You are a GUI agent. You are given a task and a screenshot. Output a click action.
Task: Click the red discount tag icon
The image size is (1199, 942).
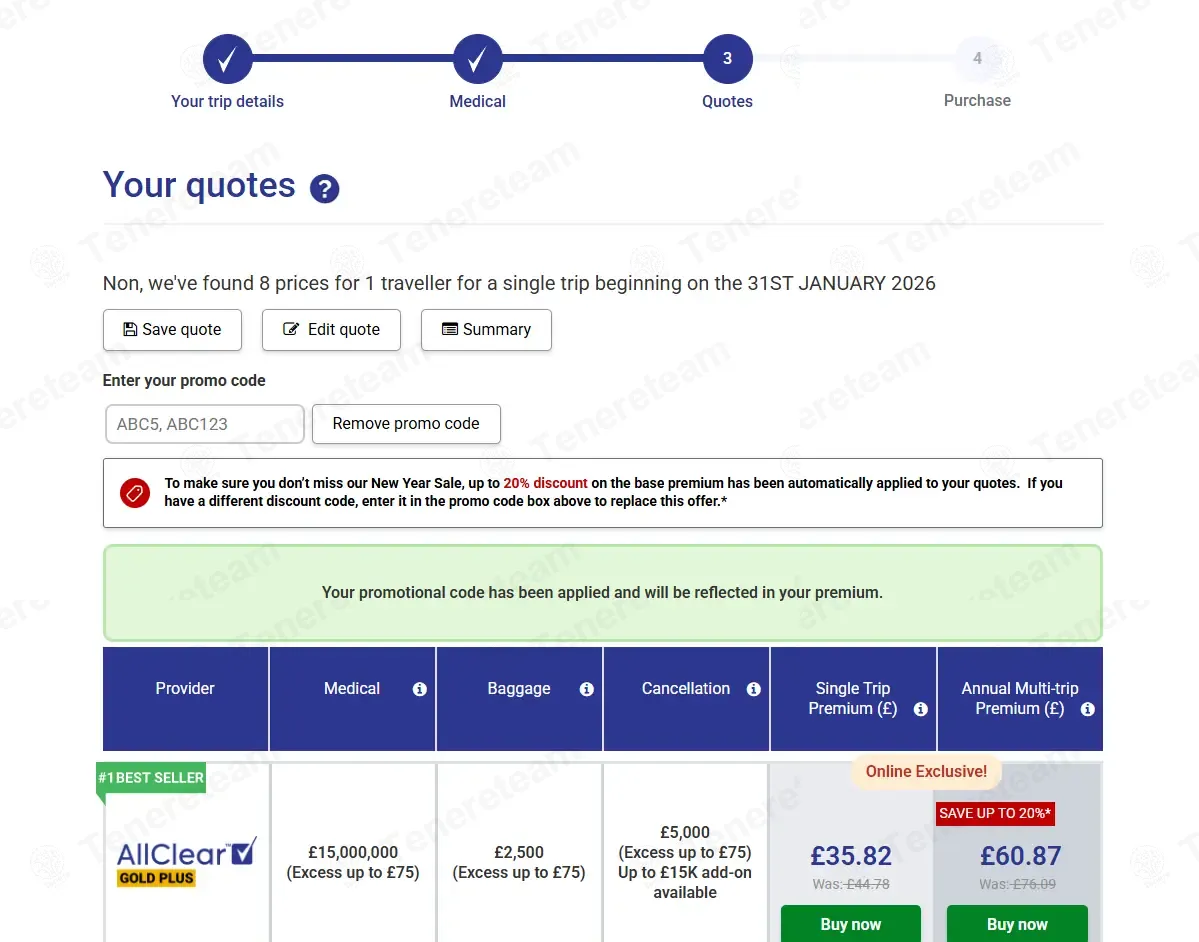click(135, 492)
